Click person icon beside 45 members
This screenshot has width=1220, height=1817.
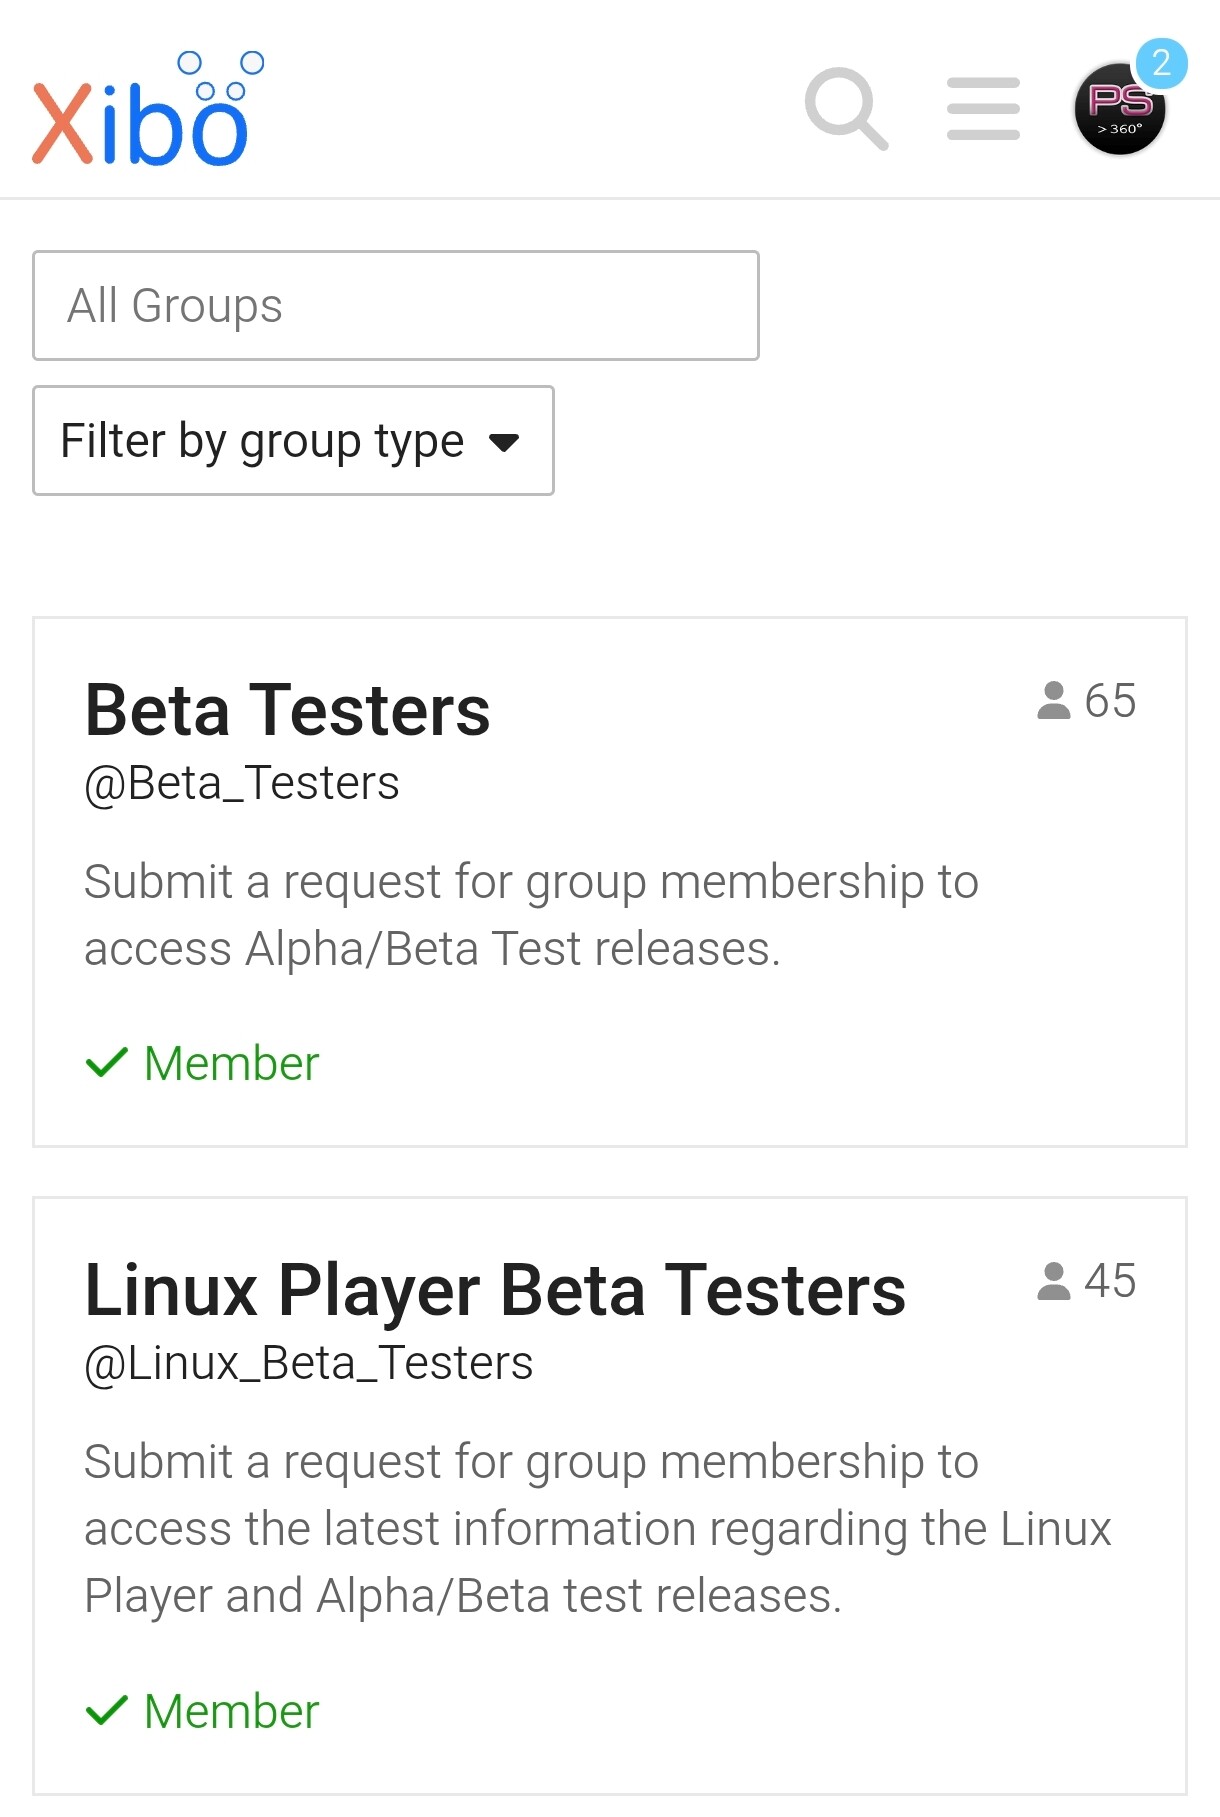[1054, 1280]
